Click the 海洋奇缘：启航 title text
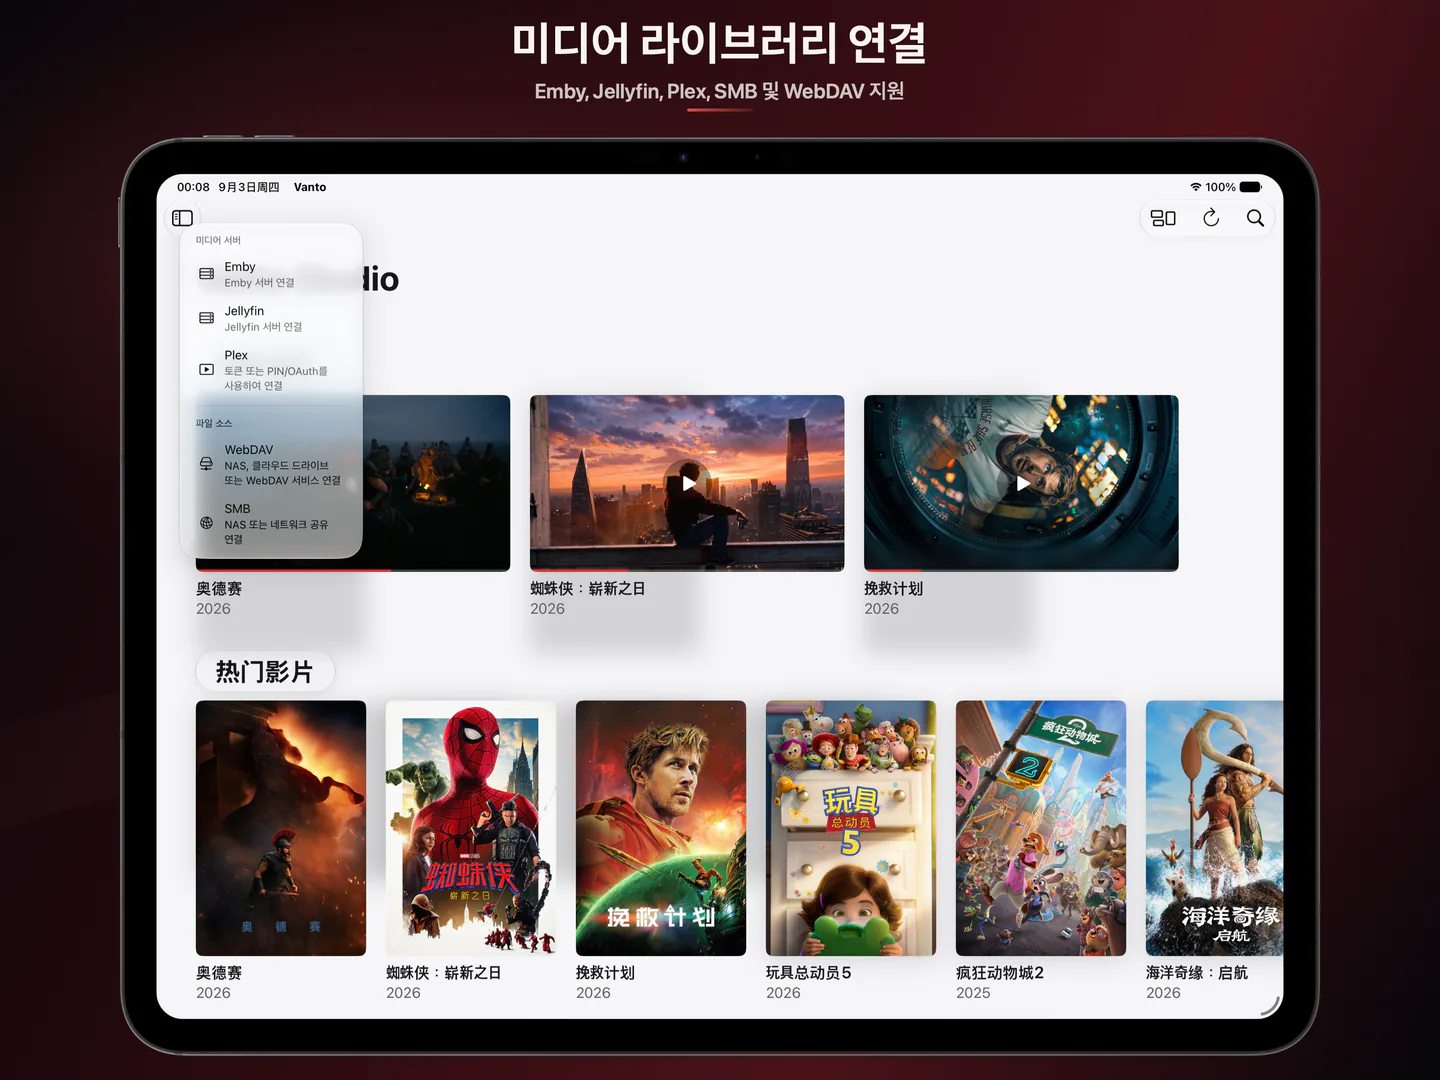The width and height of the screenshot is (1440, 1080). [1197, 973]
